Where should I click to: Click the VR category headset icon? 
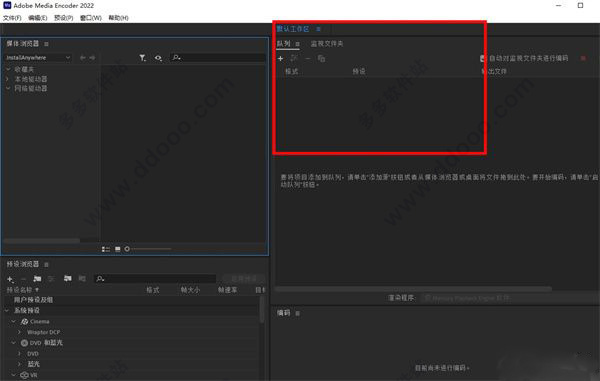click(24, 375)
